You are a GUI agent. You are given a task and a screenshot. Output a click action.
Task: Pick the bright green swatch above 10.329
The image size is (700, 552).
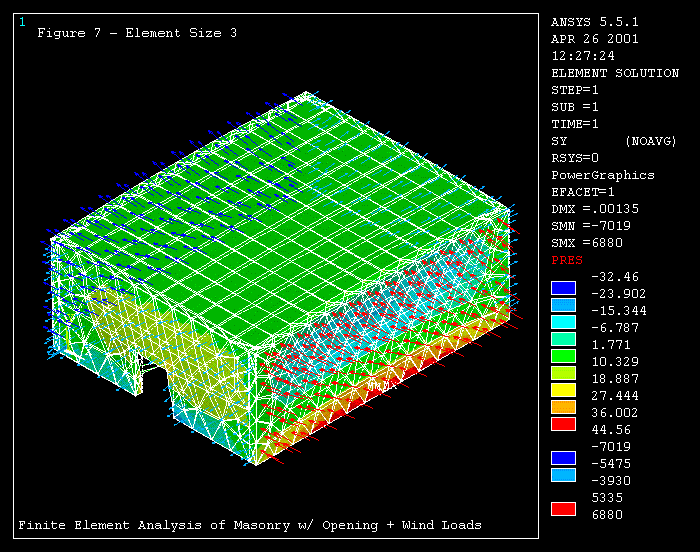[564, 355]
